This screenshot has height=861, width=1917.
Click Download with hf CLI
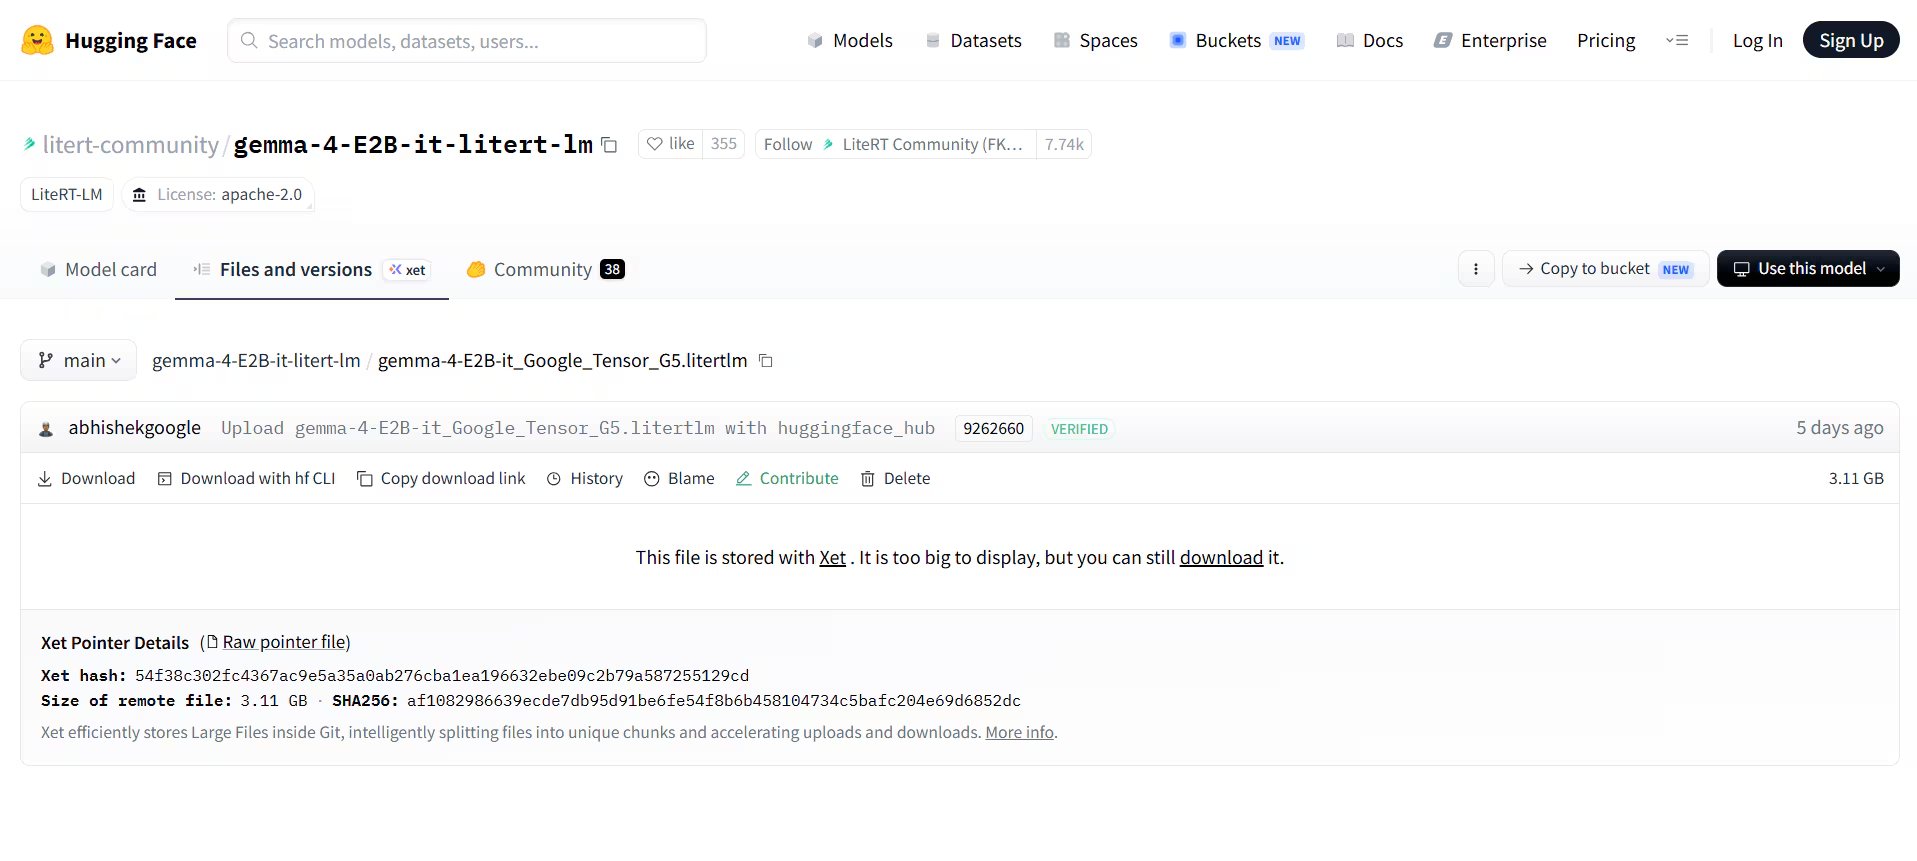[246, 479]
